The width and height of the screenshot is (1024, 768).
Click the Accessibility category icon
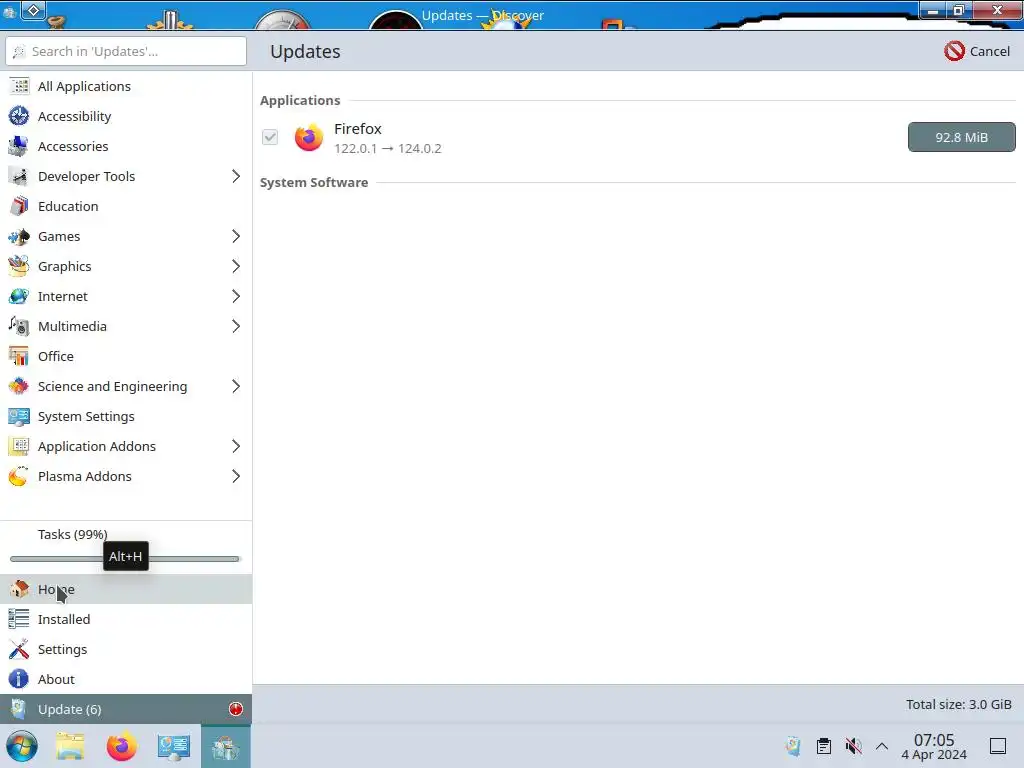click(x=19, y=116)
